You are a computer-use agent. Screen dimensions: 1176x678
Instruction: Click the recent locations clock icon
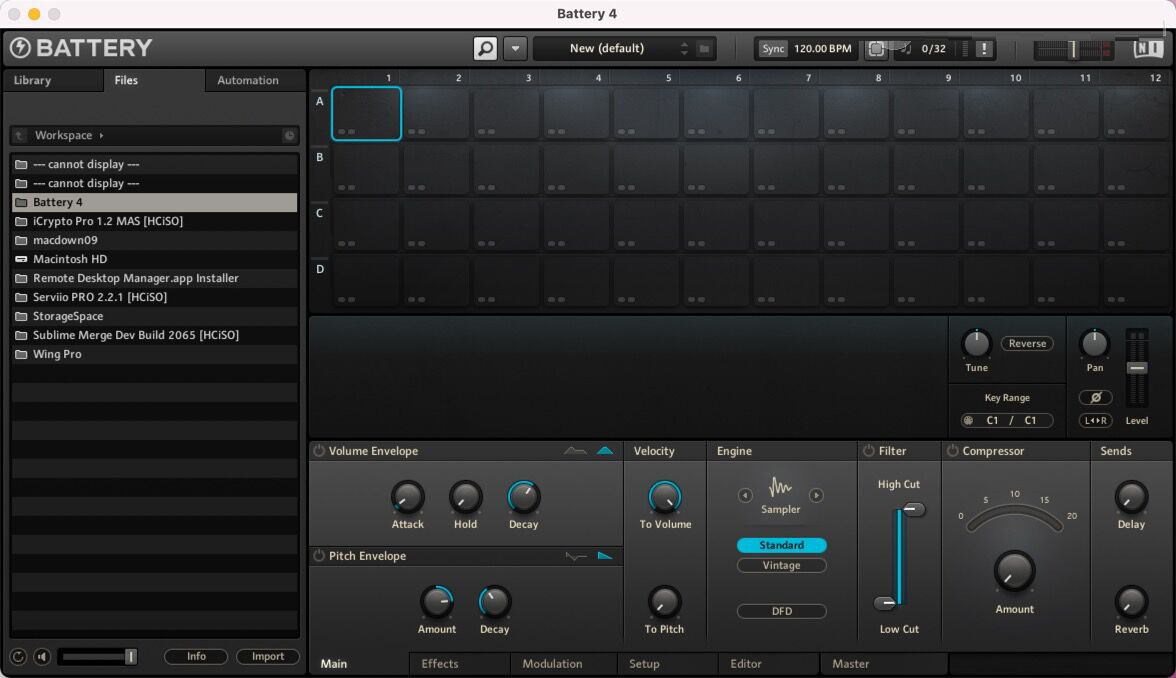pos(289,135)
